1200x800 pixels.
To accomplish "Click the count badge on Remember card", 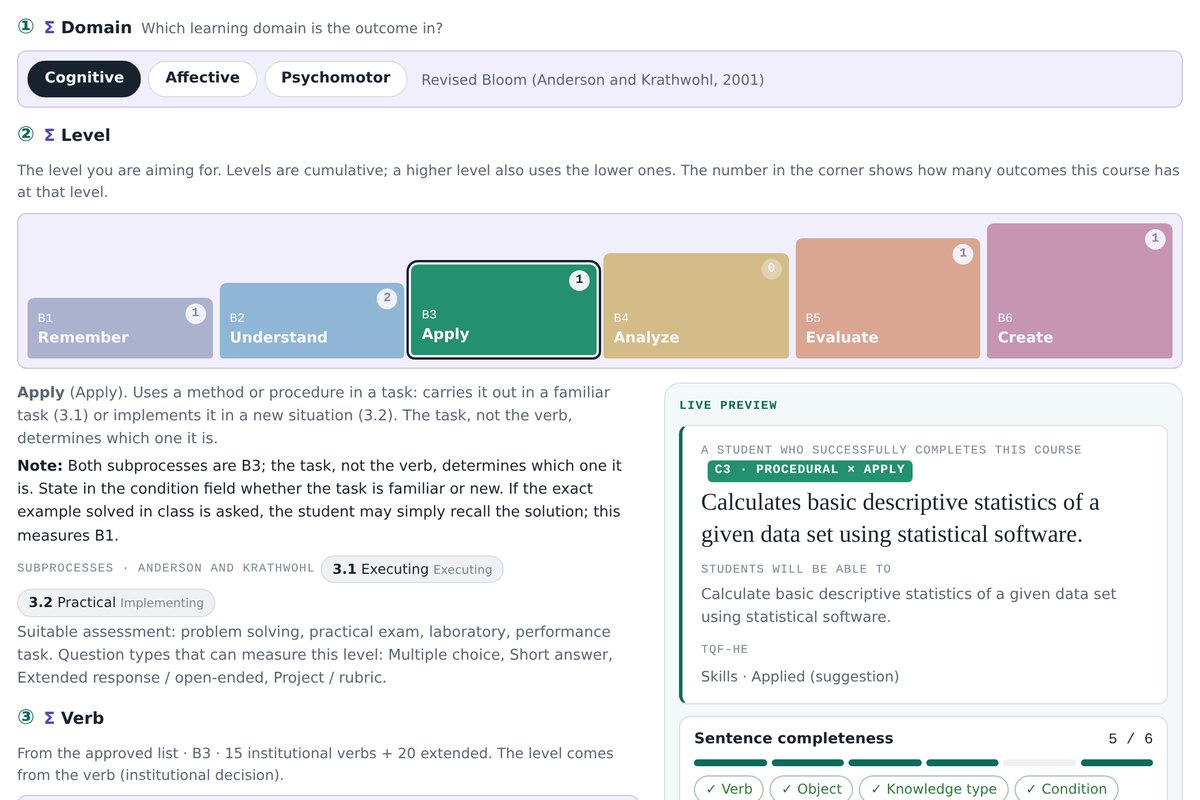I will (195, 314).
